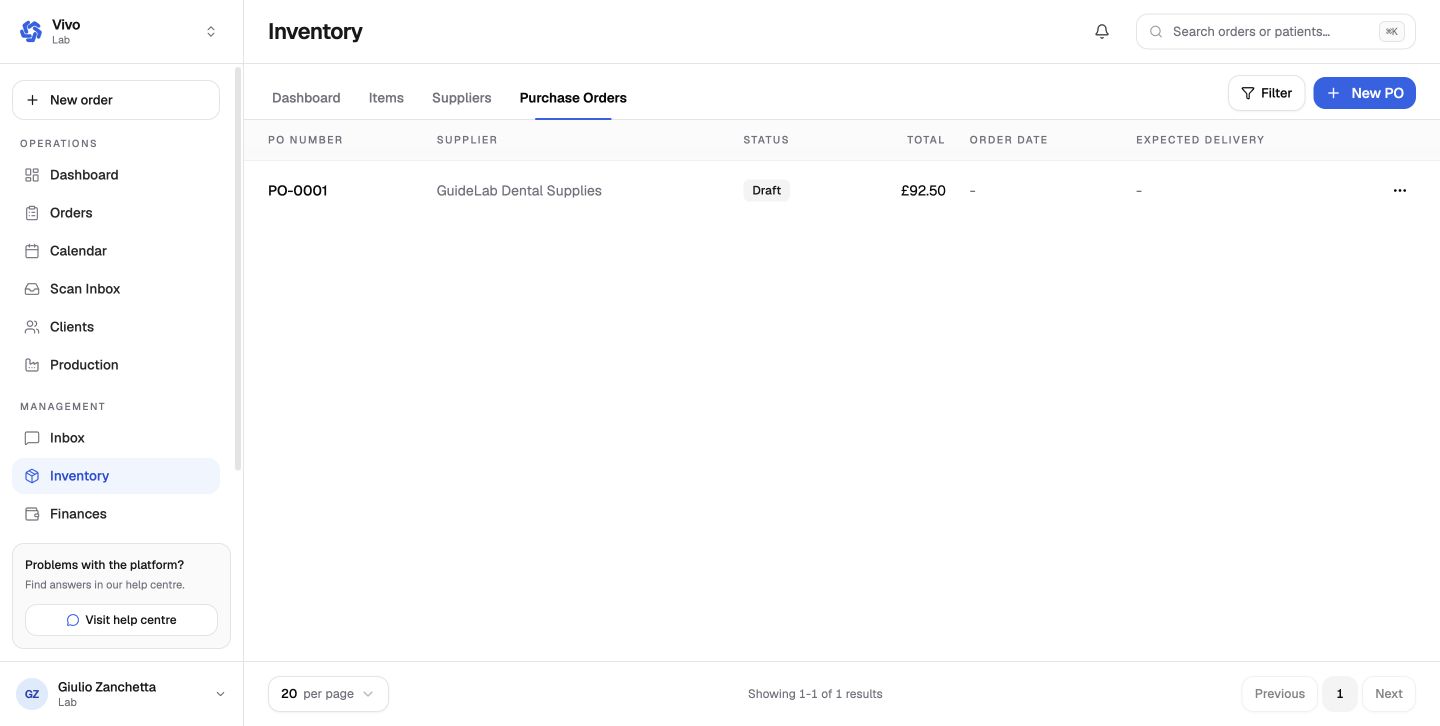The width and height of the screenshot is (1440, 726).
Task: Switch to the Items tab
Action: pos(386,98)
